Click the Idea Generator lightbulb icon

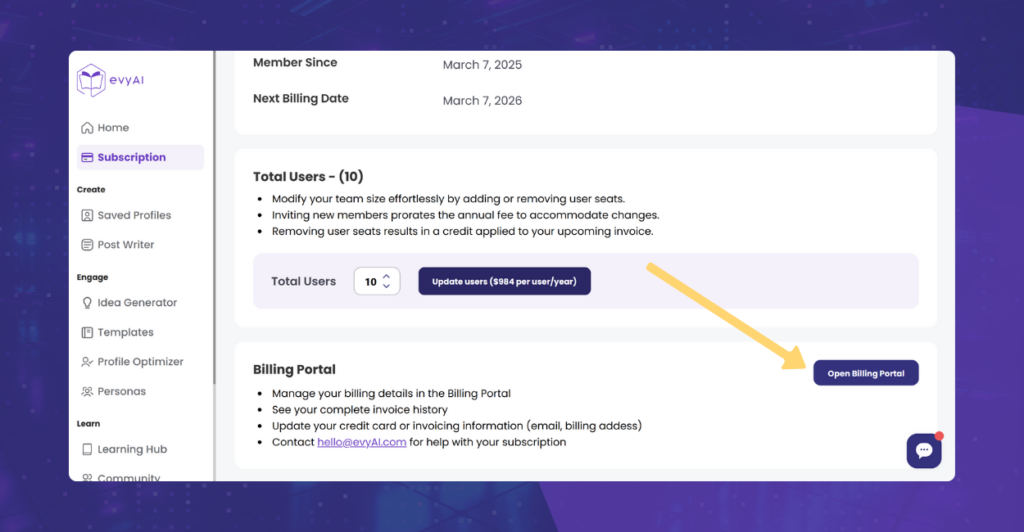[x=87, y=303]
